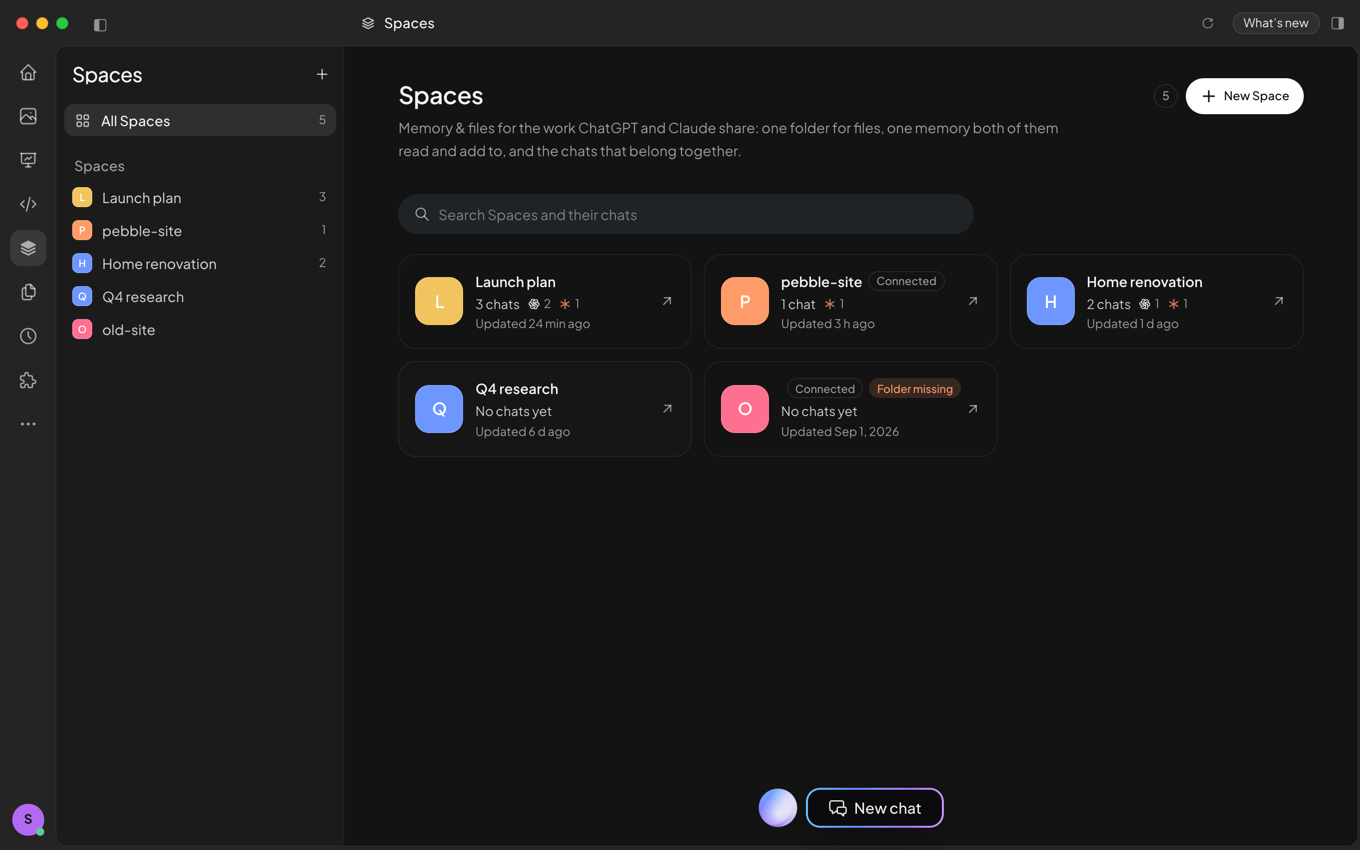Image resolution: width=1360 pixels, height=850 pixels.
Task: Add a space with the sidebar plus icon
Action: (322, 74)
